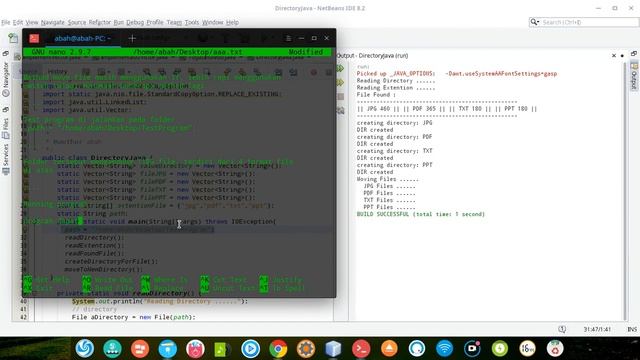This screenshot has height=360, width=640.
Task: Open the Team menu
Action: pyautogui.click(x=174, y=22)
